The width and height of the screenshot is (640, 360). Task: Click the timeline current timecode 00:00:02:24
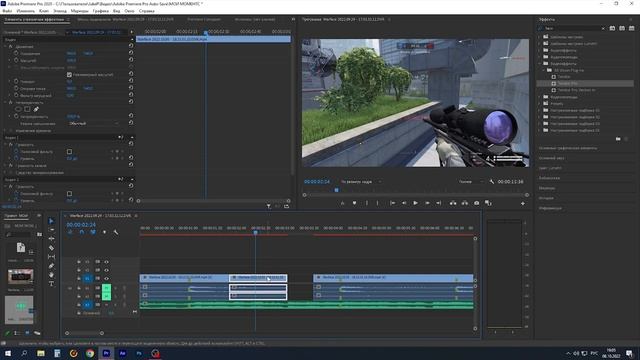tap(81, 225)
